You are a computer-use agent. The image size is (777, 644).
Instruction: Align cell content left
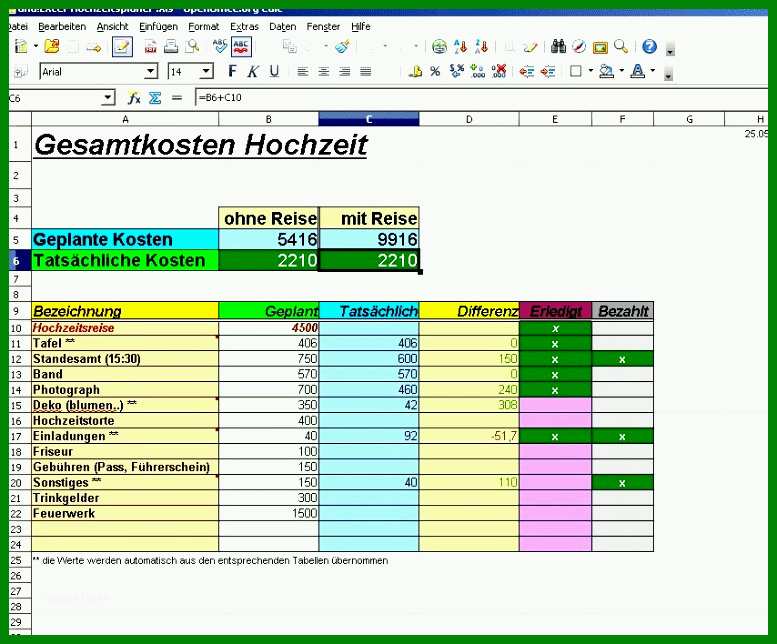[302, 72]
